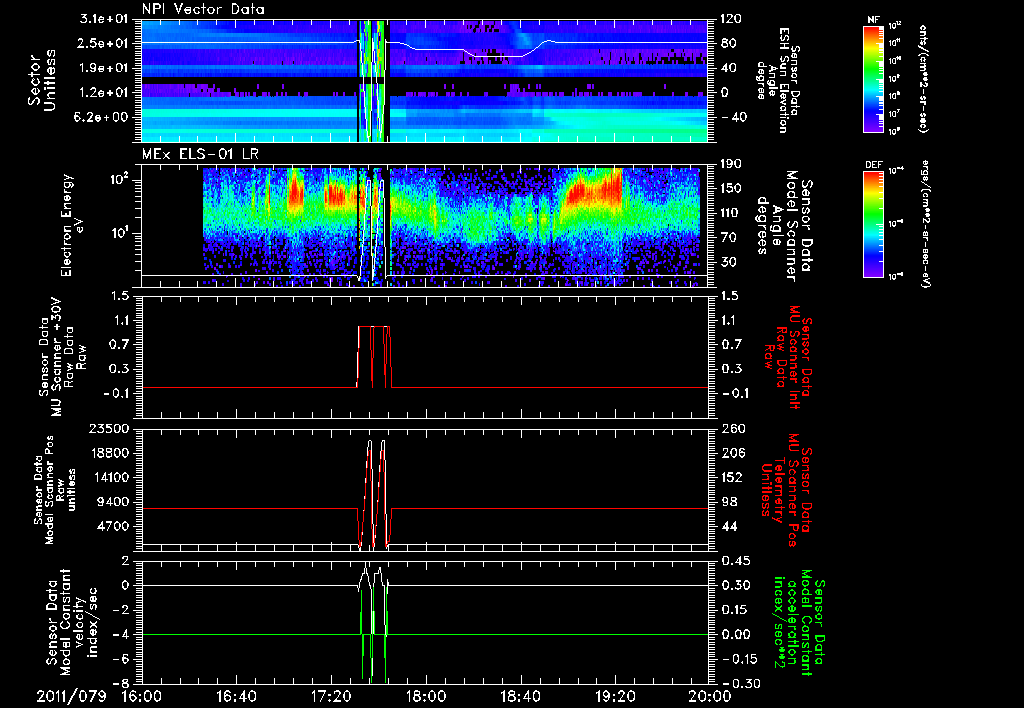Click the 18:40 time axis label
The image size is (1024, 708).
coord(520,696)
